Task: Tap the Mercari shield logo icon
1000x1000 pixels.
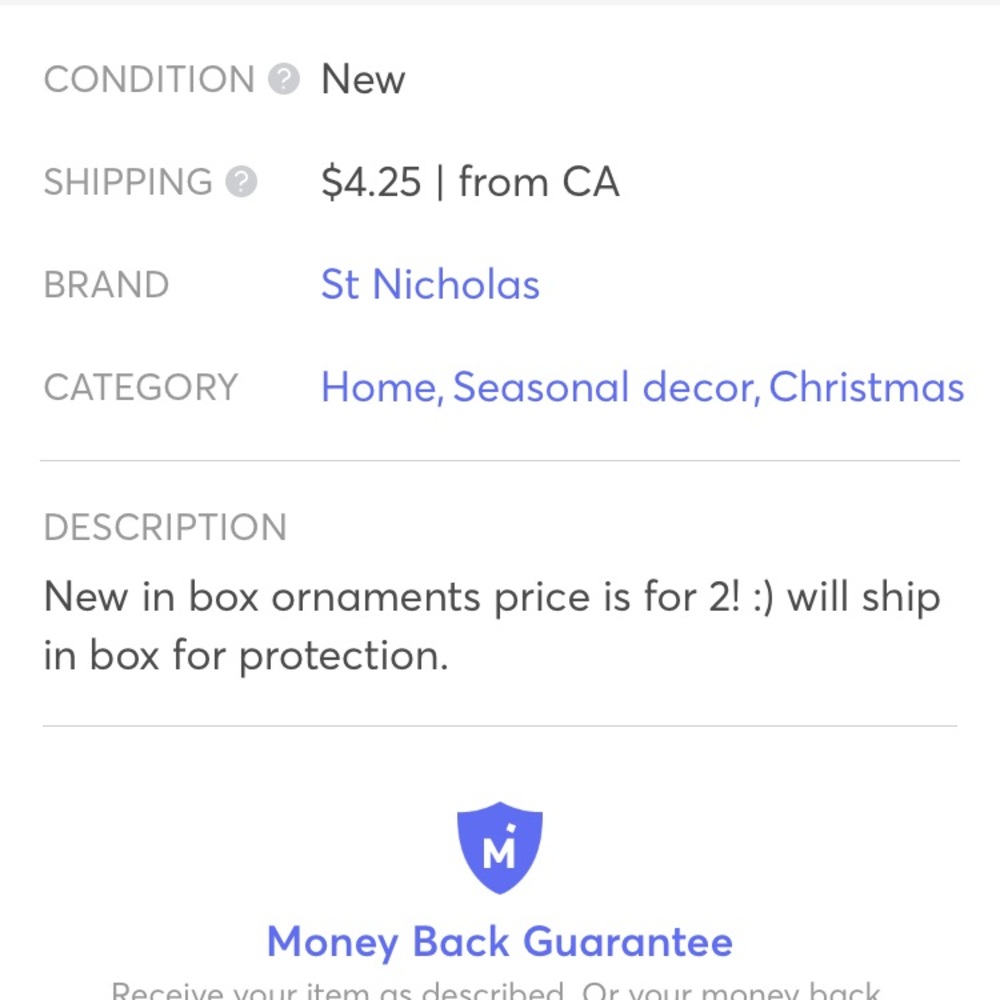Action: click(500, 848)
